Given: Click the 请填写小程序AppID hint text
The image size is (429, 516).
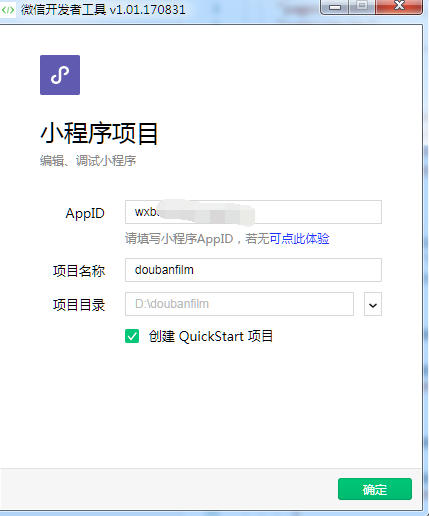Looking at the screenshot, I should coord(179,239).
